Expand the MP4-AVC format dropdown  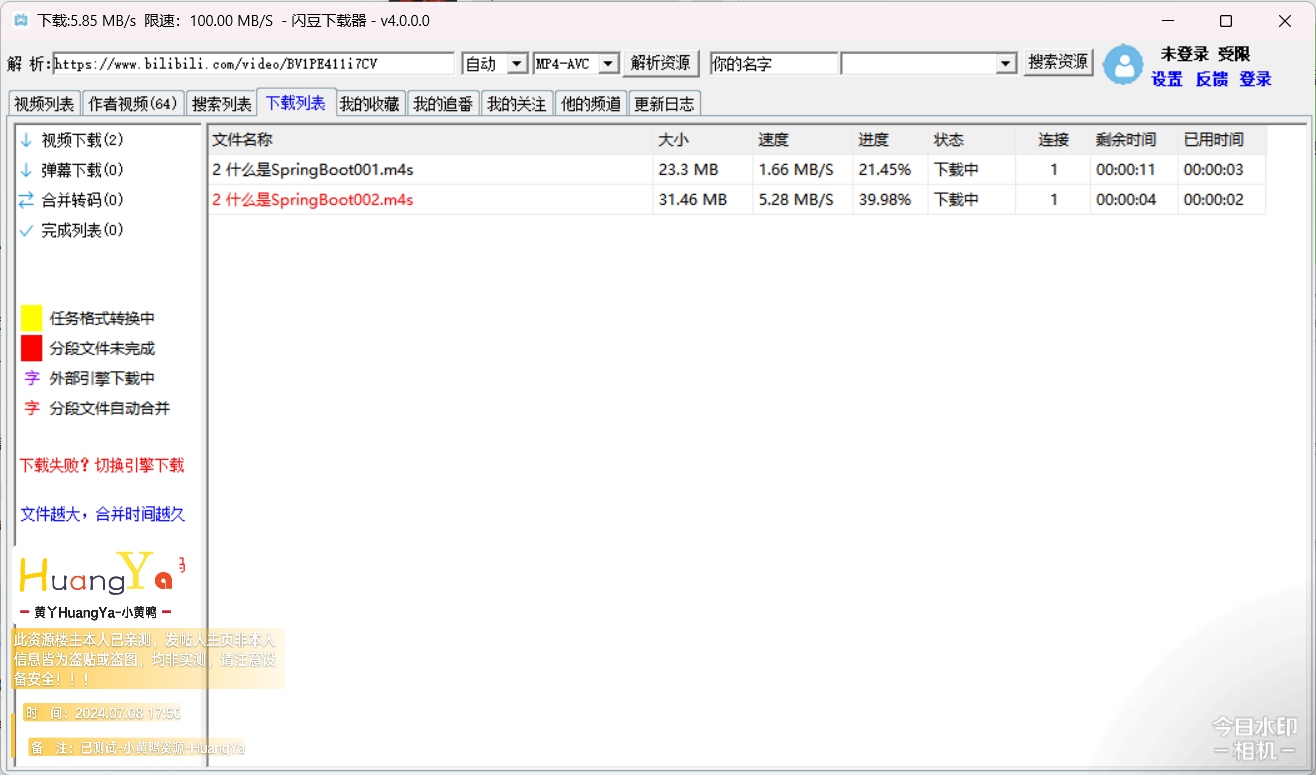point(608,64)
